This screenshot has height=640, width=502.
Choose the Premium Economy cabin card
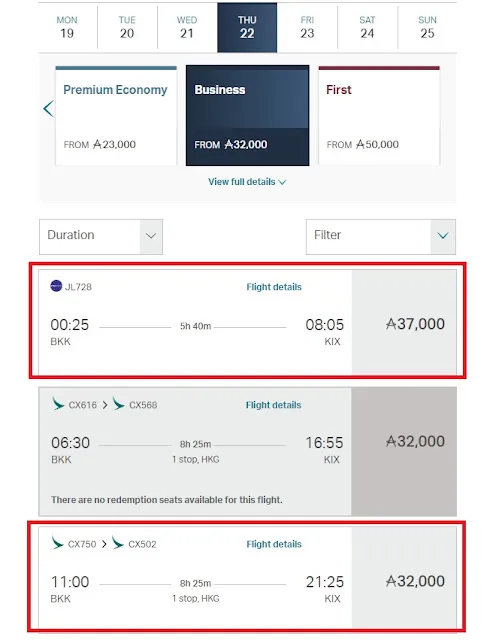tap(116, 116)
